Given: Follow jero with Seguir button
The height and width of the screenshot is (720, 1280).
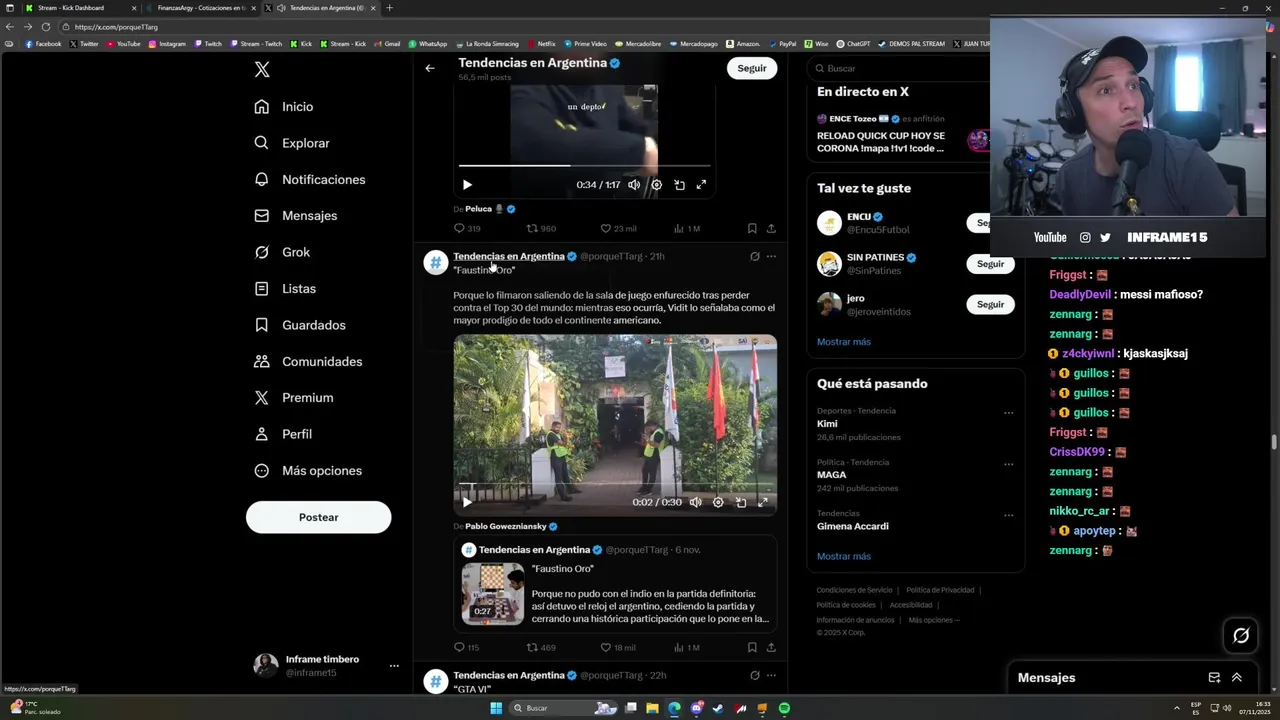Looking at the screenshot, I should 990,305.
